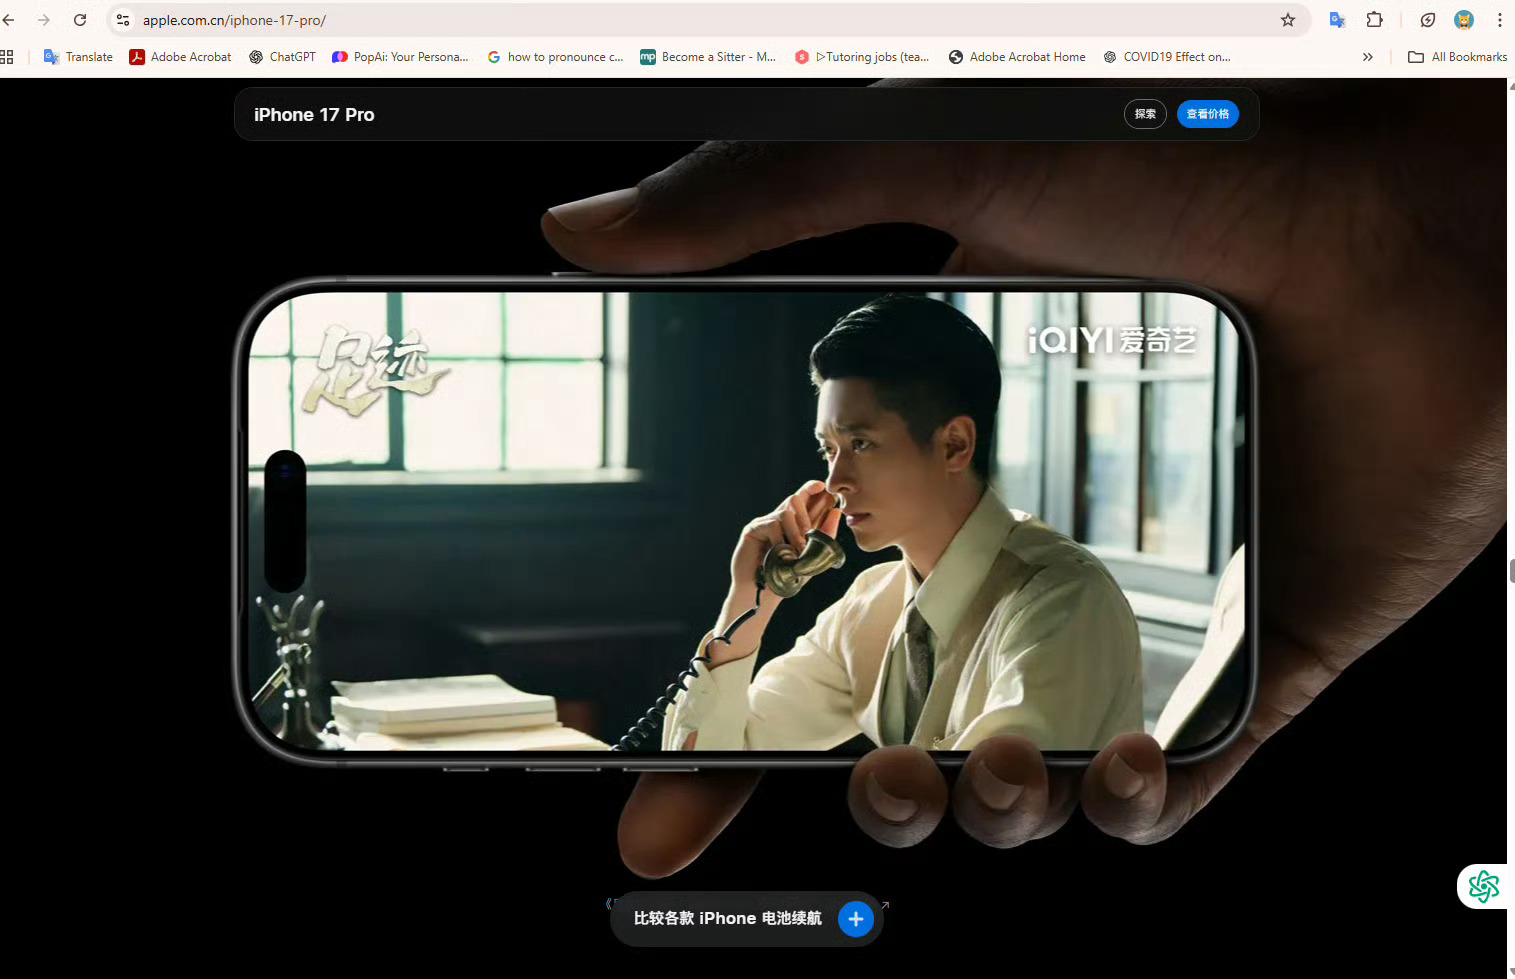Open the apps grid shortcut
Image resolution: width=1515 pixels, height=979 pixels.
7,57
